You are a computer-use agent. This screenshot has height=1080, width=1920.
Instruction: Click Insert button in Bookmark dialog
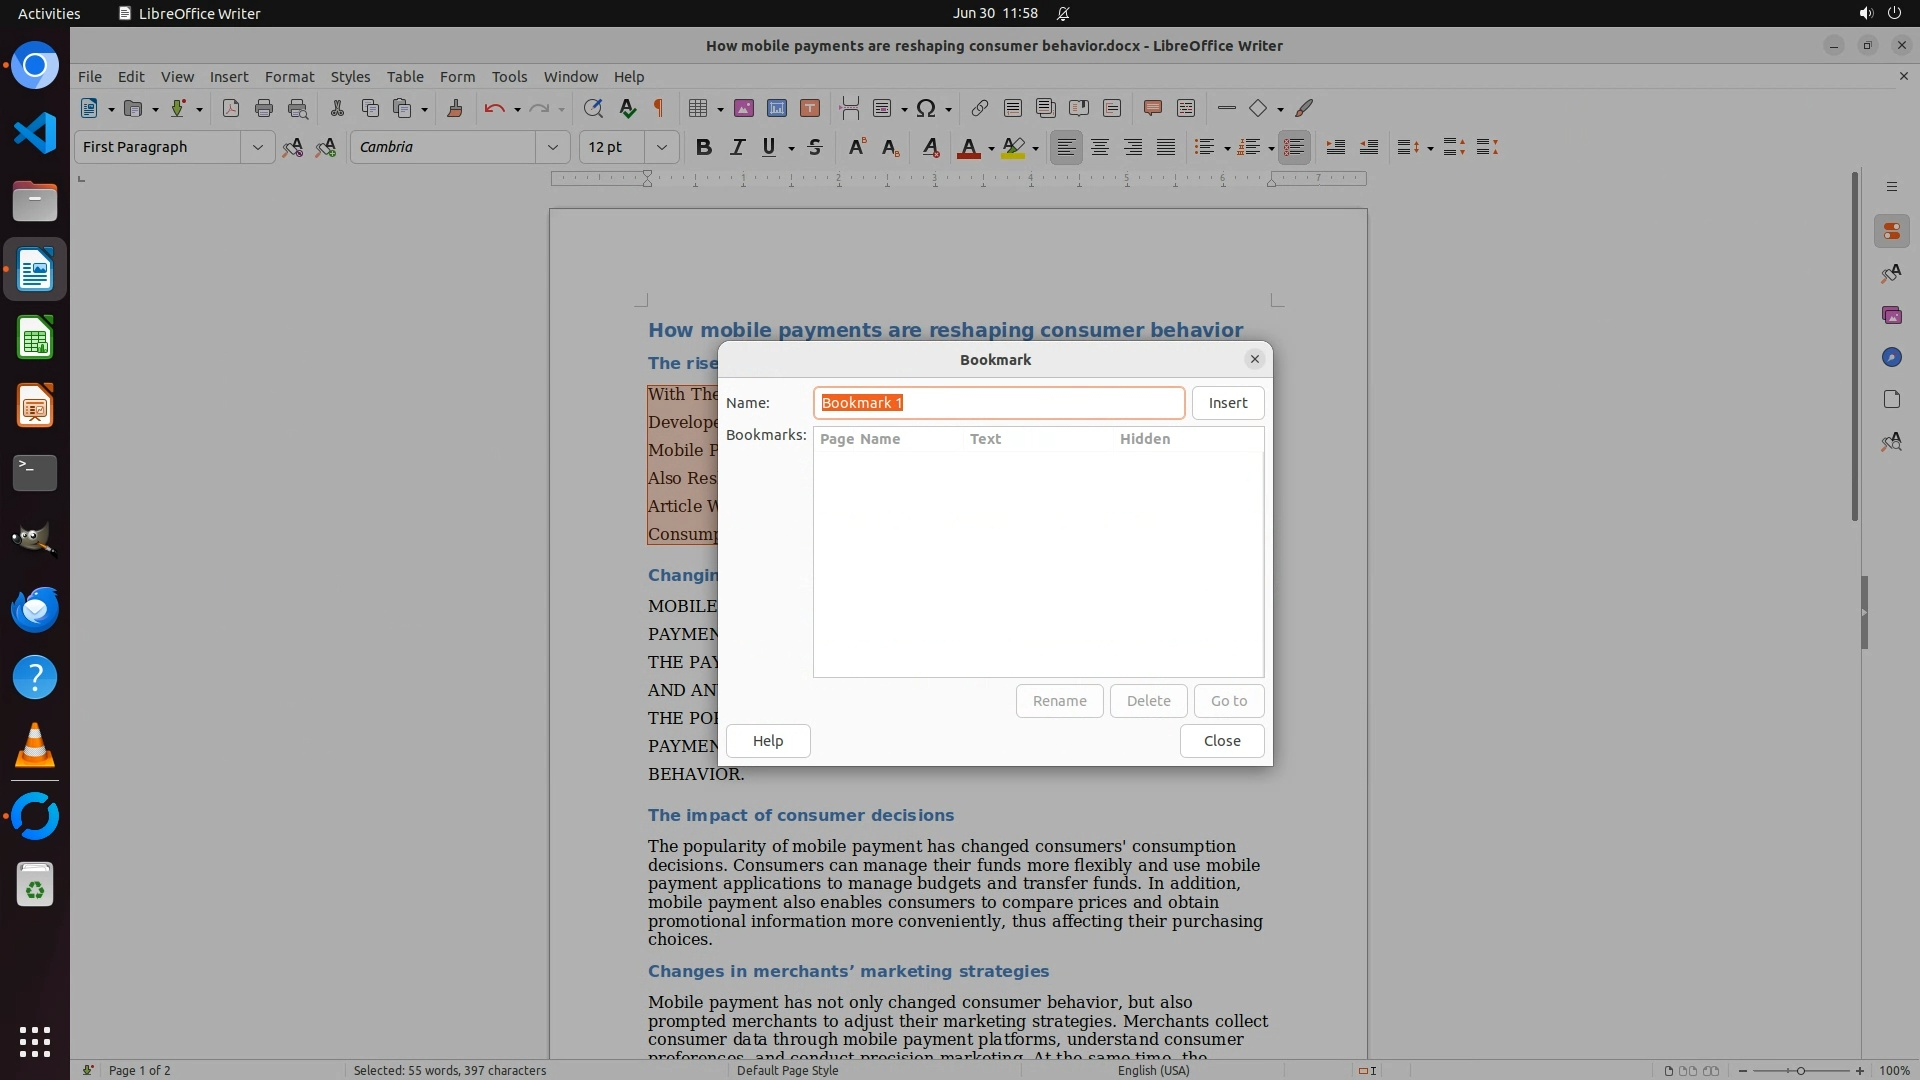point(1227,403)
